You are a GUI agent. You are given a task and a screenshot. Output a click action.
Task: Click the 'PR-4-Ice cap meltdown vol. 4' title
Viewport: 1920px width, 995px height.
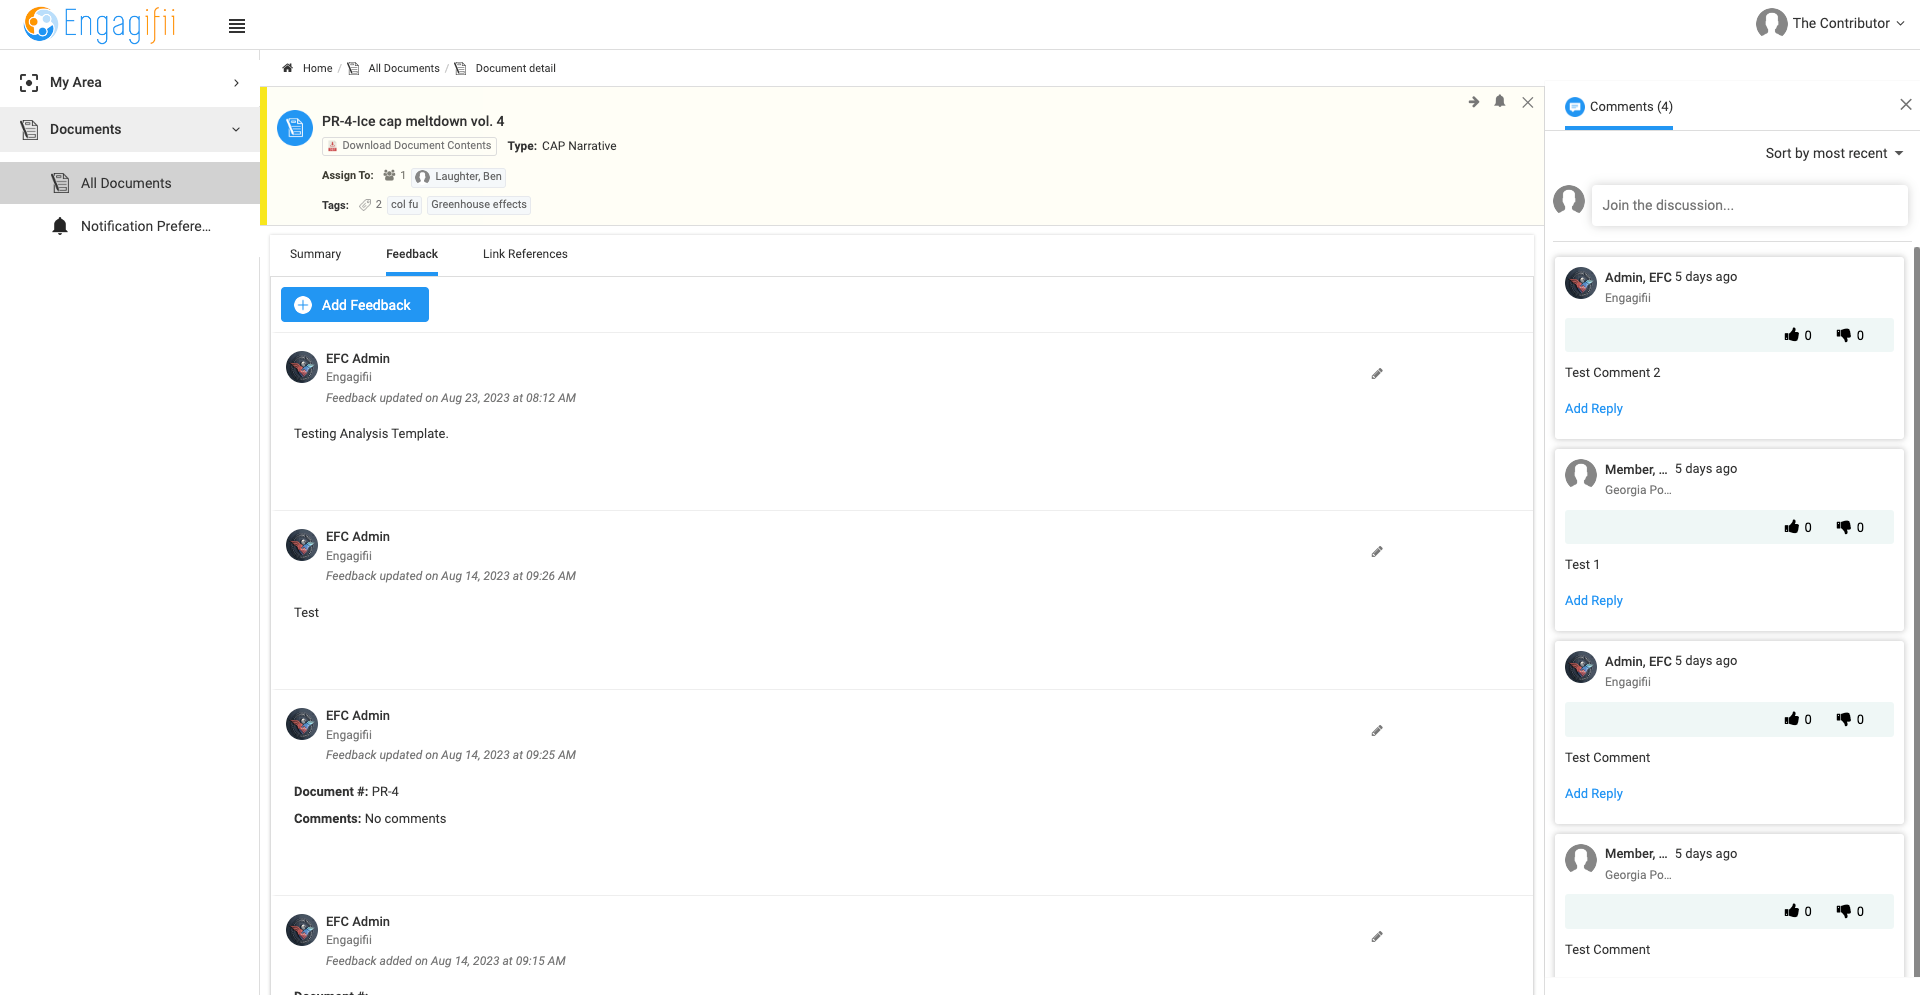coord(413,121)
